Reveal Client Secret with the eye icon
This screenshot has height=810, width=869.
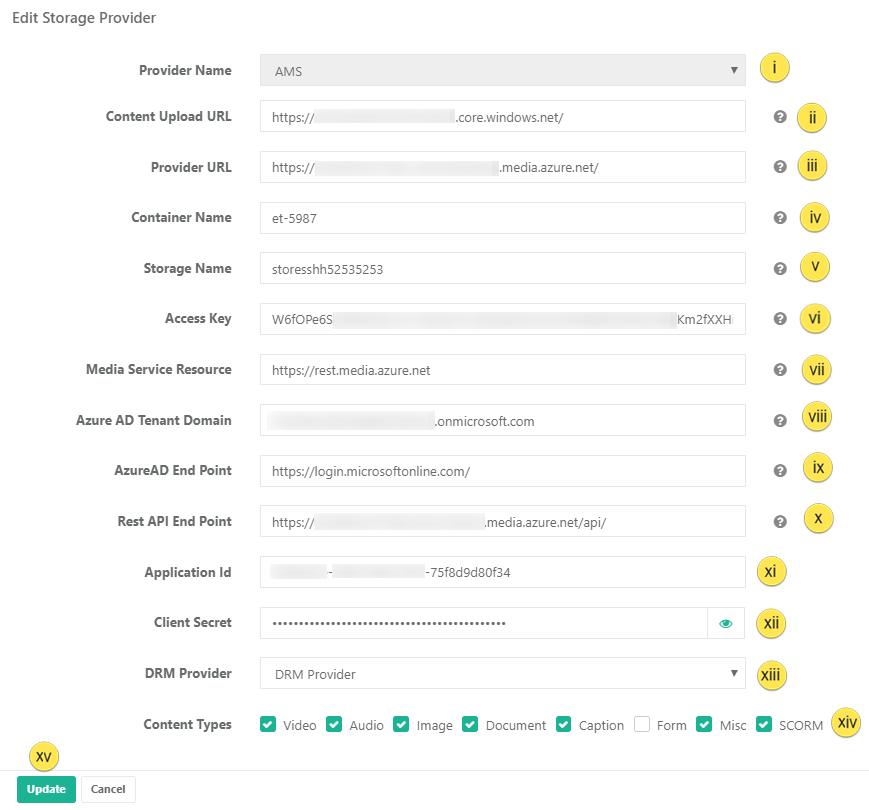[726, 624]
